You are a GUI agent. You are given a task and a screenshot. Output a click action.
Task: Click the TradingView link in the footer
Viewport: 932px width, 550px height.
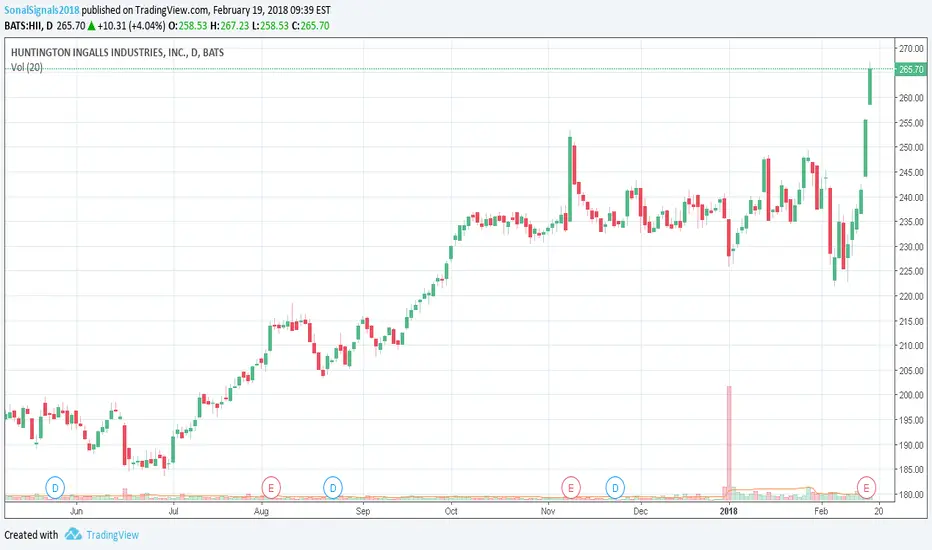112,535
